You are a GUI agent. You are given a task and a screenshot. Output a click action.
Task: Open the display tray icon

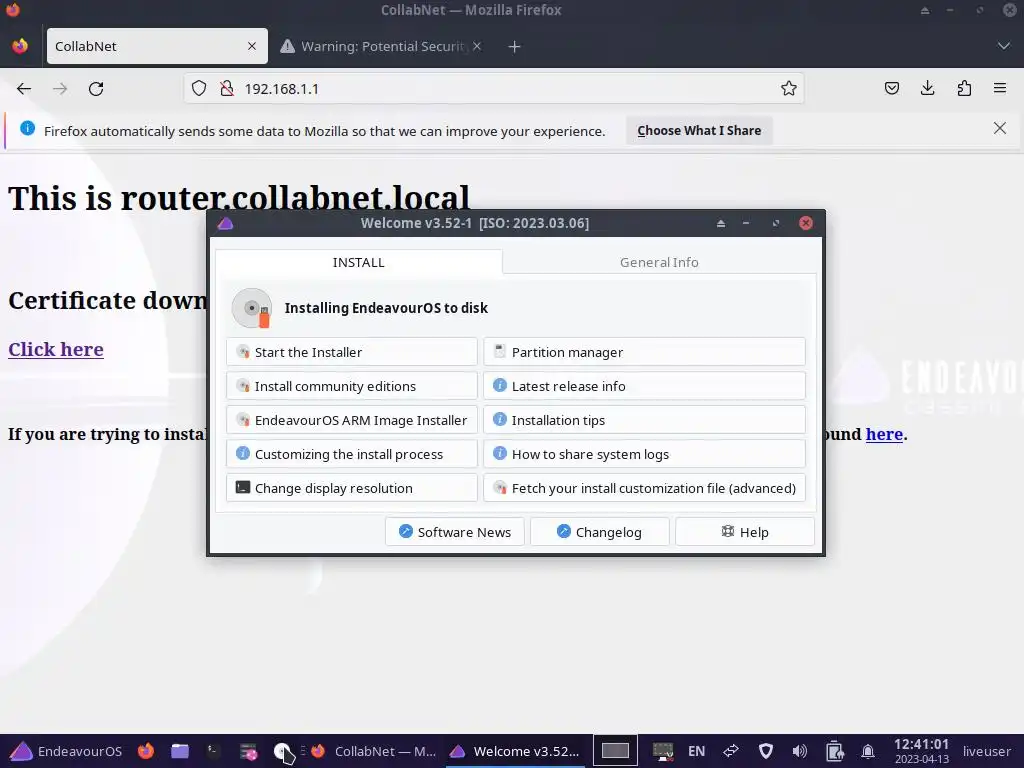click(663, 751)
